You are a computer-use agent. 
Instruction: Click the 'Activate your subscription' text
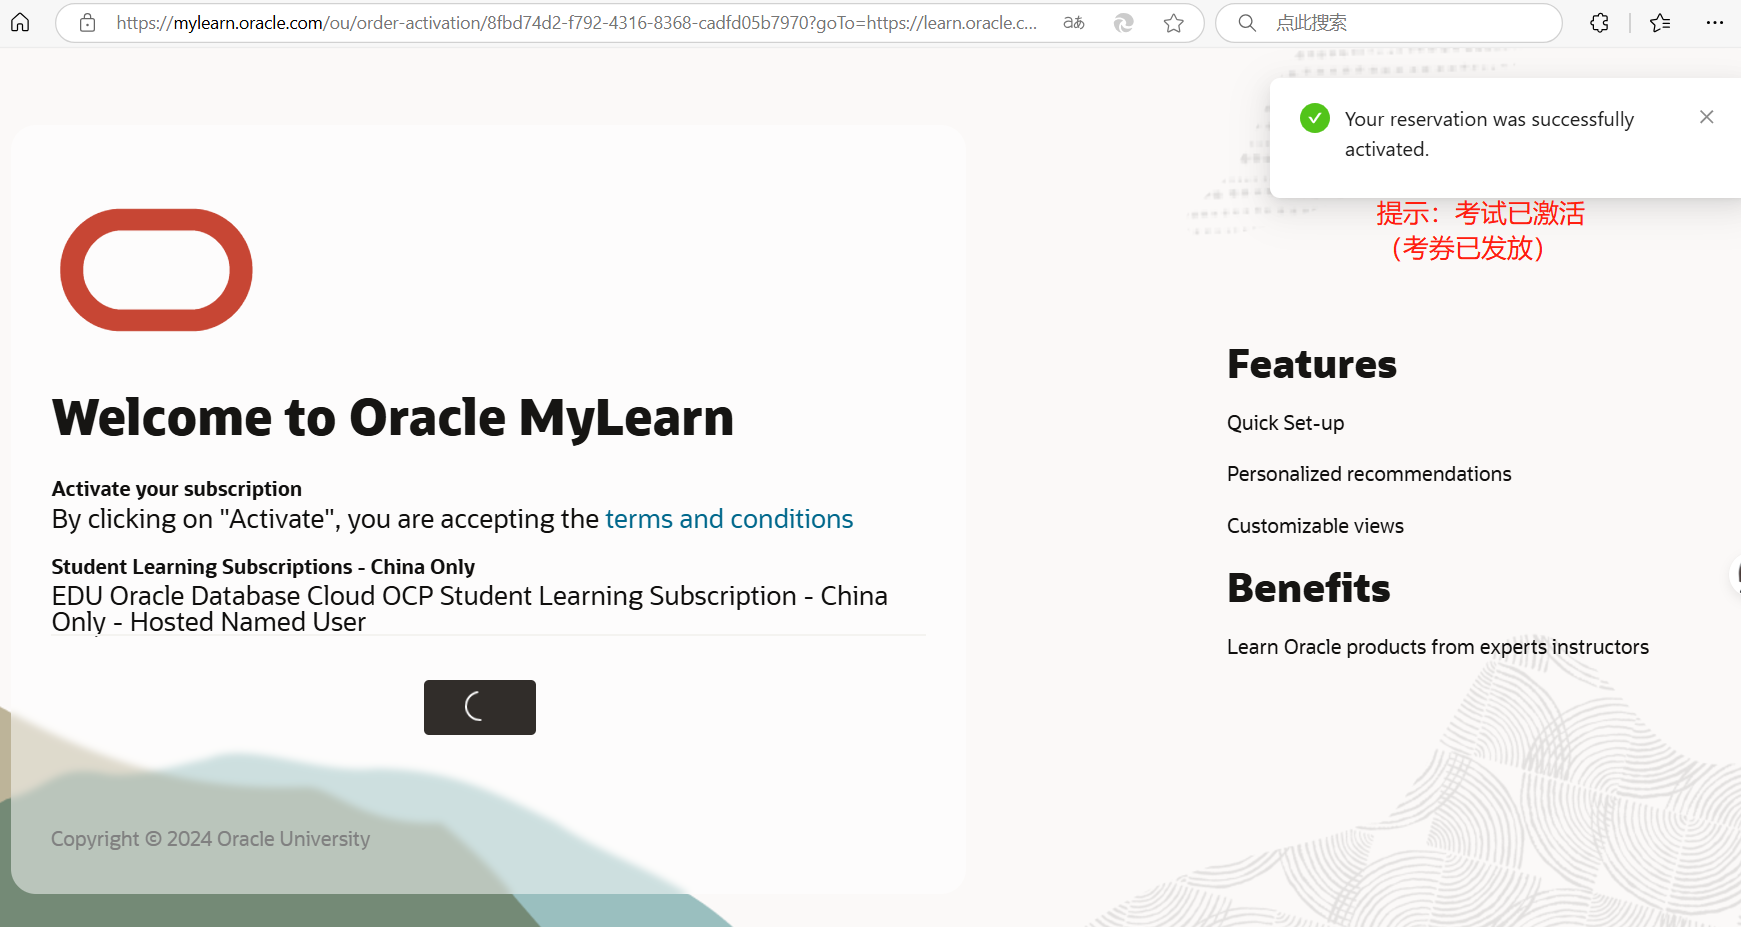(177, 489)
